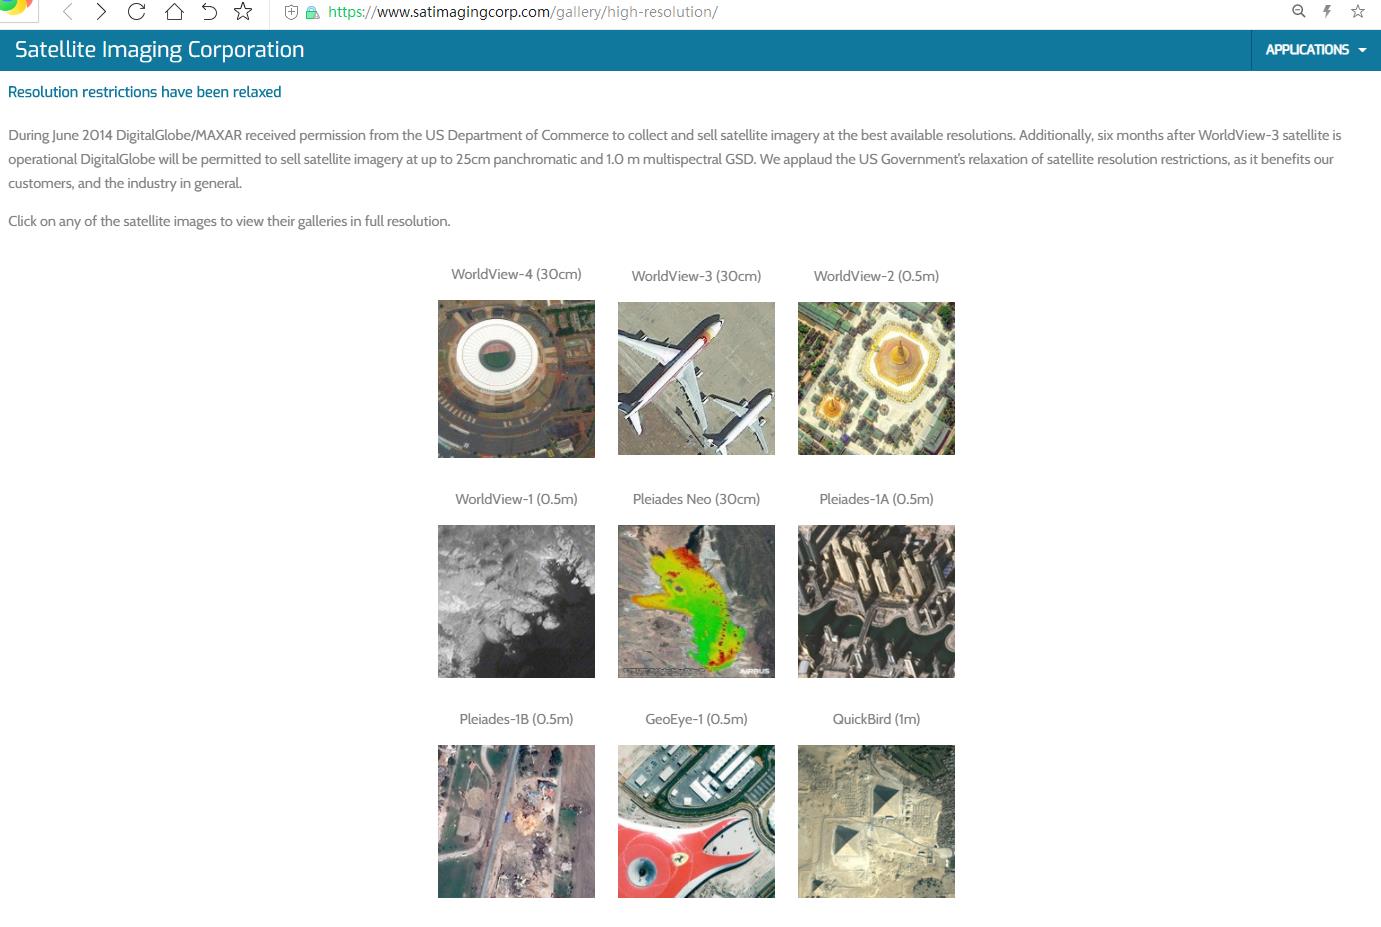Open the Satellite Imaging Corporation home link

160,50
